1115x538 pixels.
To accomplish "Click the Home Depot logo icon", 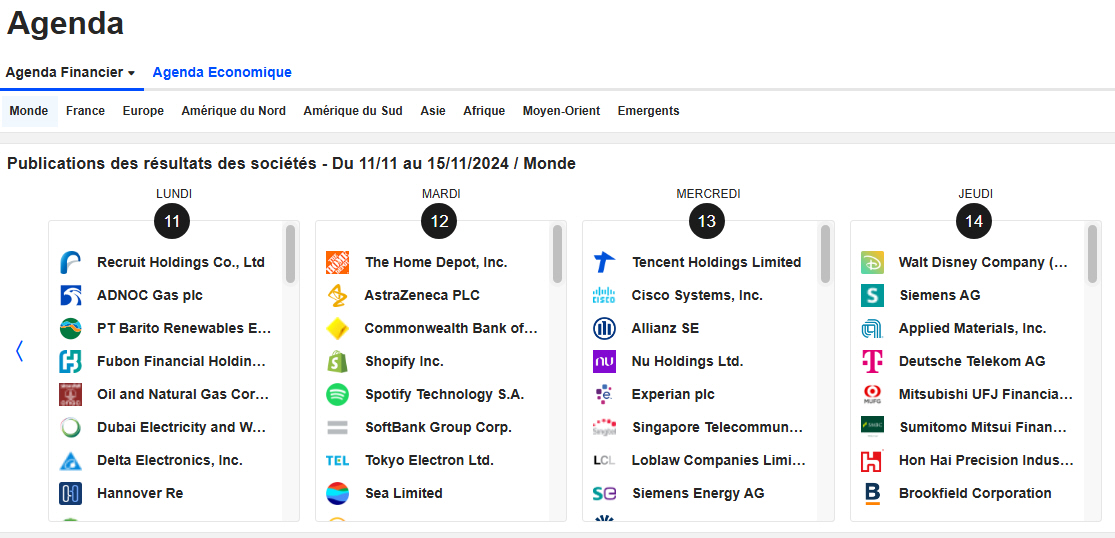I will pos(338,263).
